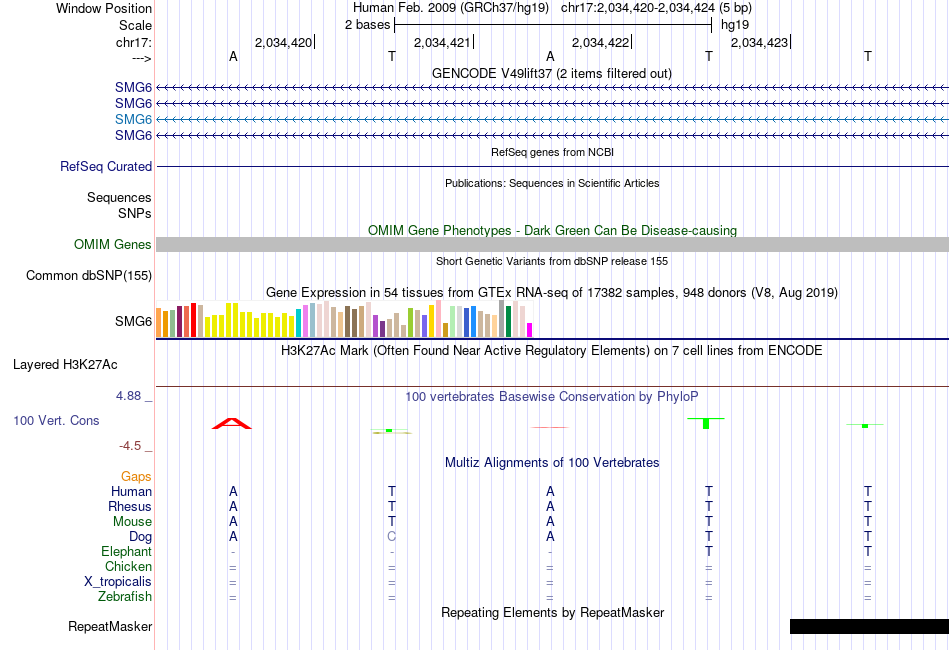Click H3K27Ac Mark track title
The image size is (950, 650).
[551, 351]
